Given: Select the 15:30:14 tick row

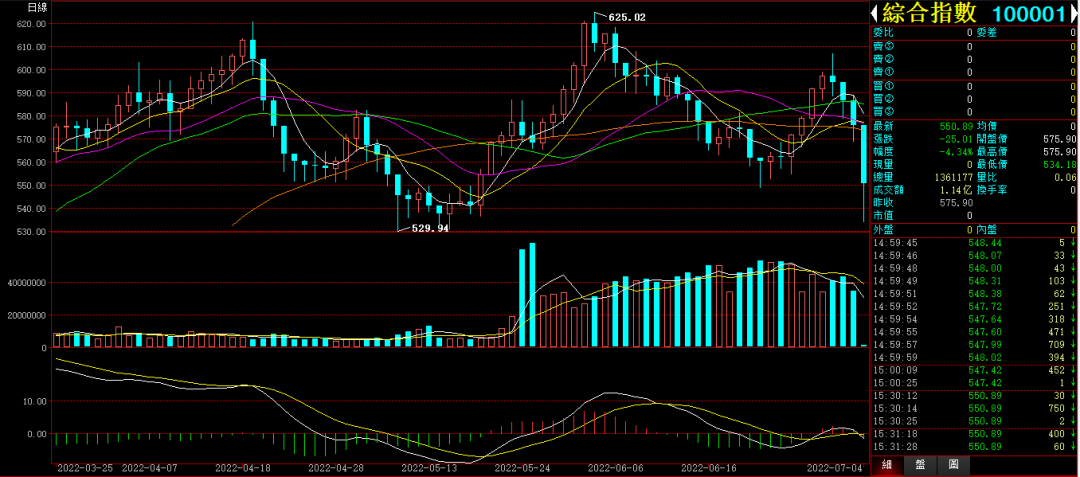Looking at the screenshot, I should pyautogui.click(x=974, y=408).
